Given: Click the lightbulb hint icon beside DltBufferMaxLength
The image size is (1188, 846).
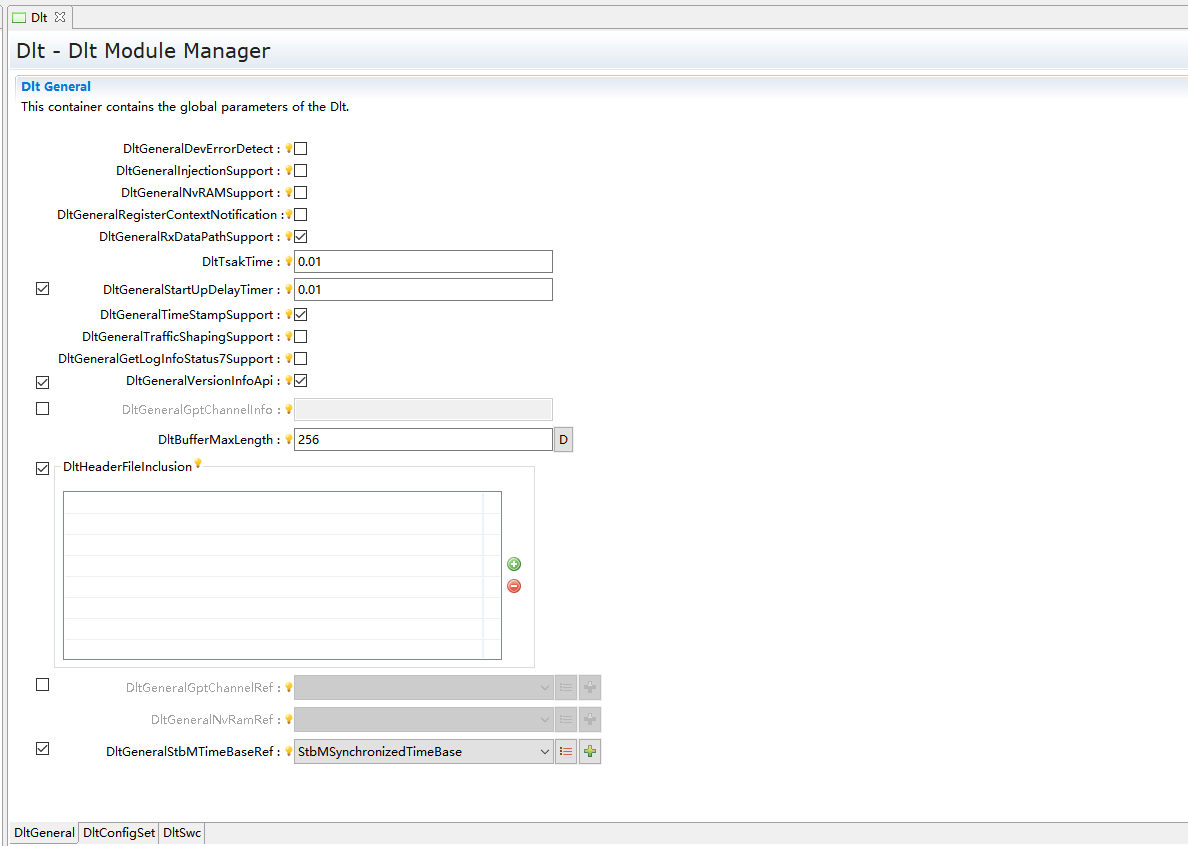Looking at the screenshot, I should 289,439.
